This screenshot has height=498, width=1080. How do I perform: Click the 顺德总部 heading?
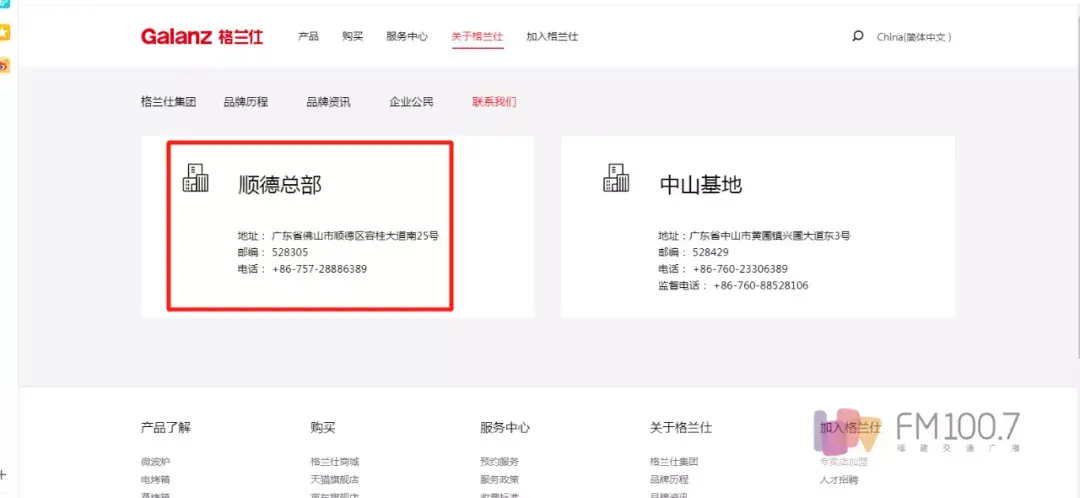click(280, 185)
